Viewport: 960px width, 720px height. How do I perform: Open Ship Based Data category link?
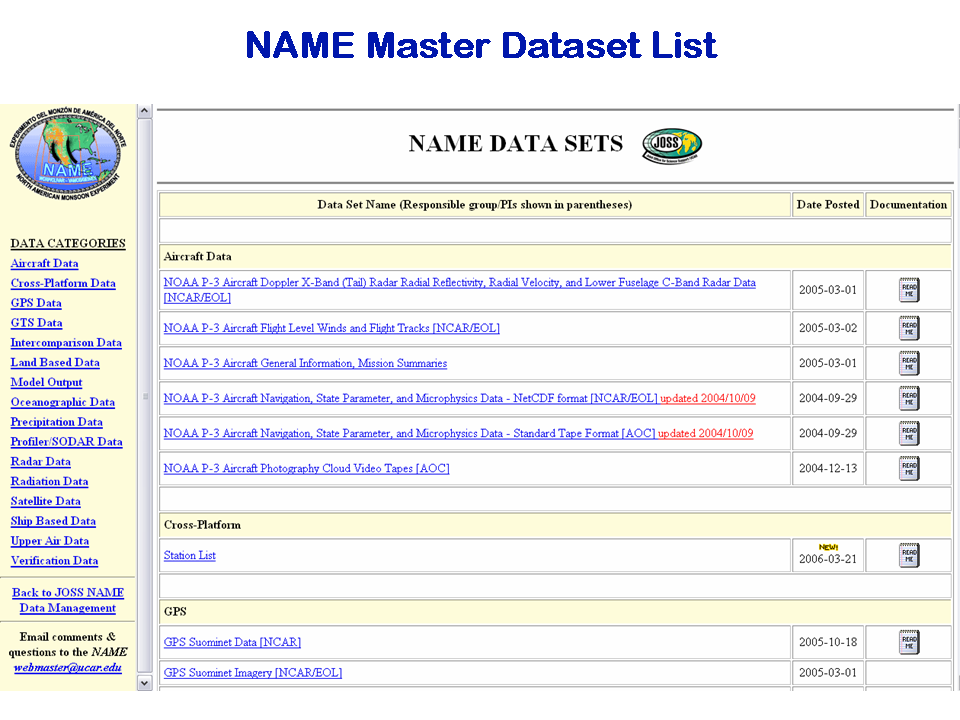click(53, 521)
